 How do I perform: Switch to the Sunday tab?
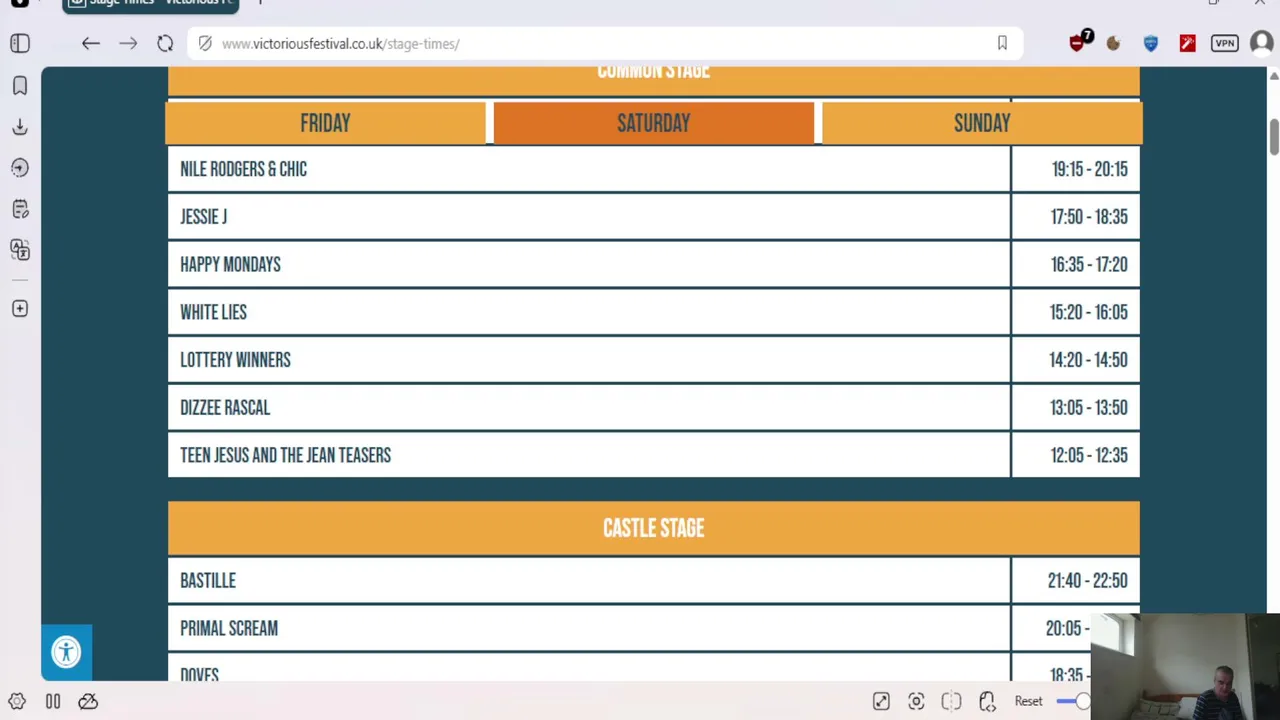[x=982, y=123]
